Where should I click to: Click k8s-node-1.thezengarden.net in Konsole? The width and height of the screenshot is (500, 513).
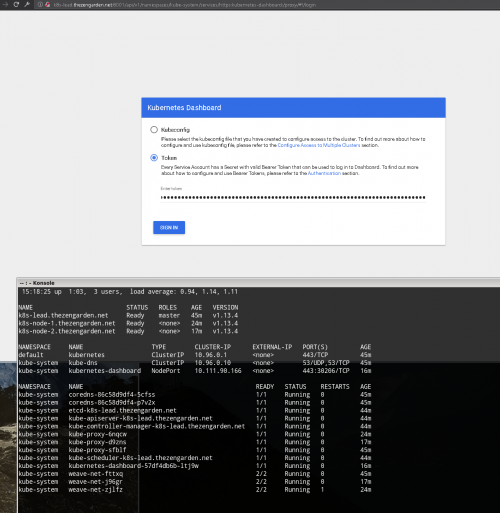67,323
